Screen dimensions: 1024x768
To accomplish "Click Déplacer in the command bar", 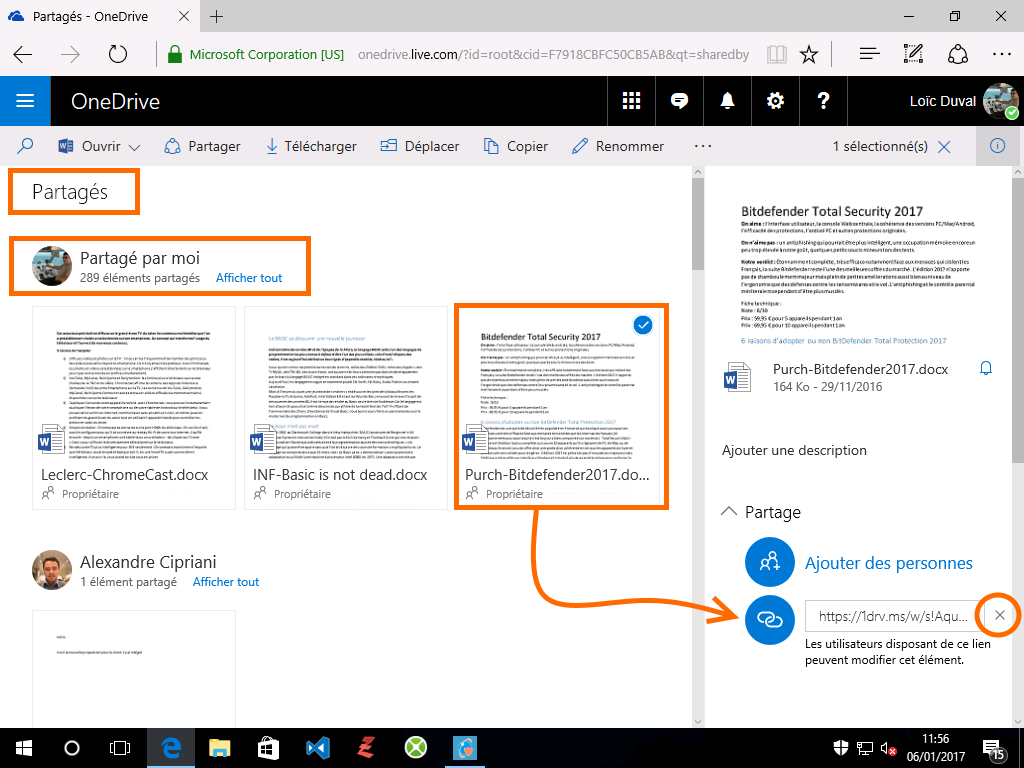I will pyautogui.click(x=419, y=146).
